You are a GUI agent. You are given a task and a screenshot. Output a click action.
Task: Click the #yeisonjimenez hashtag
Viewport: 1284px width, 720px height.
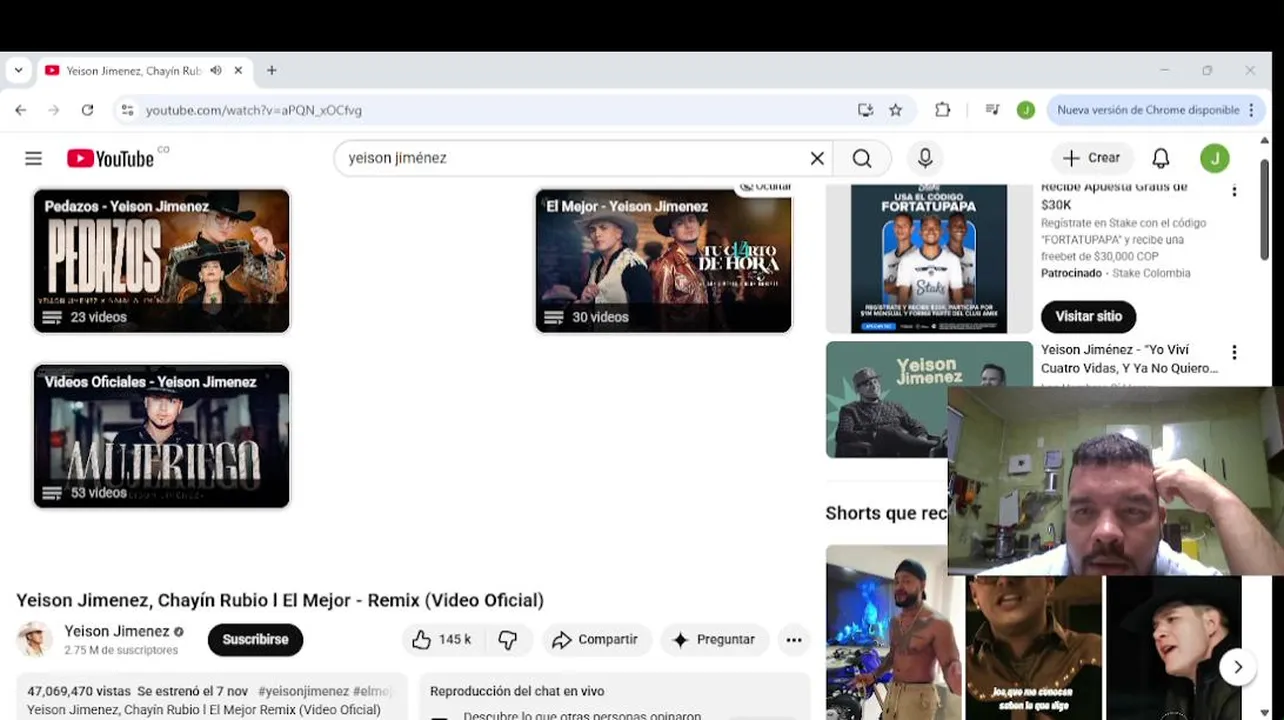click(303, 691)
